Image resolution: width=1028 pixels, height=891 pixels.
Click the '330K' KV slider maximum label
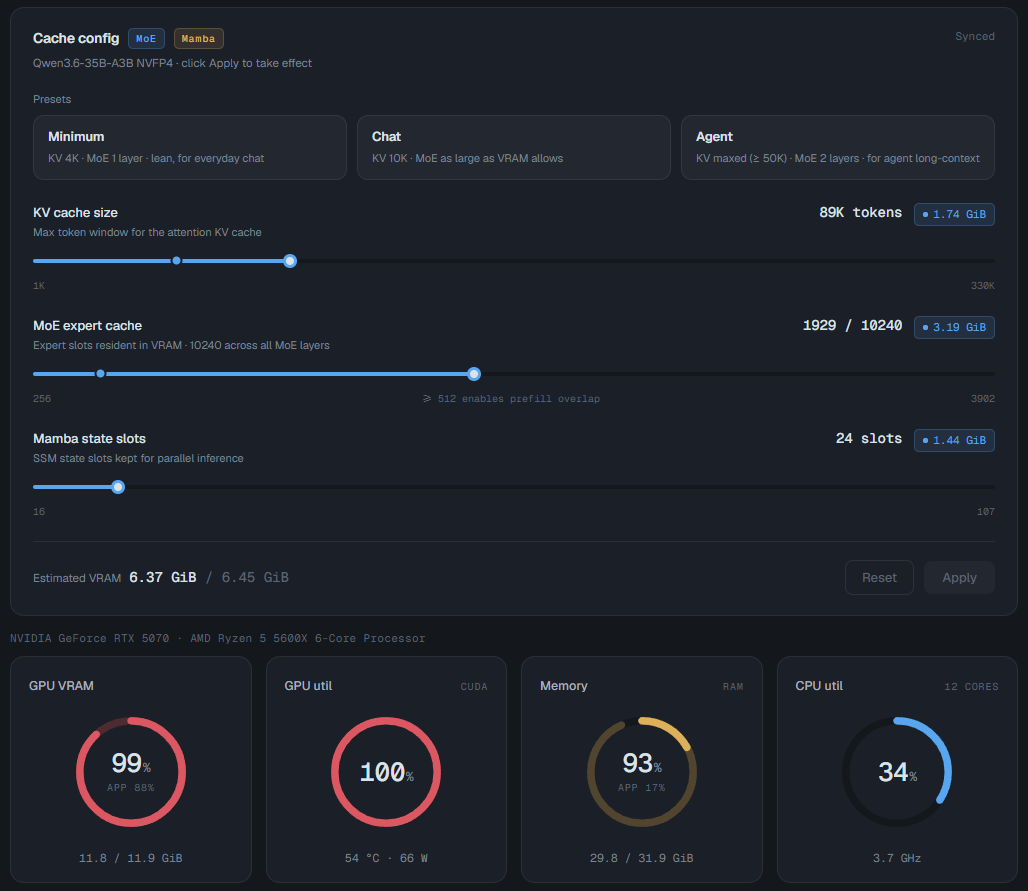[982, 286]
